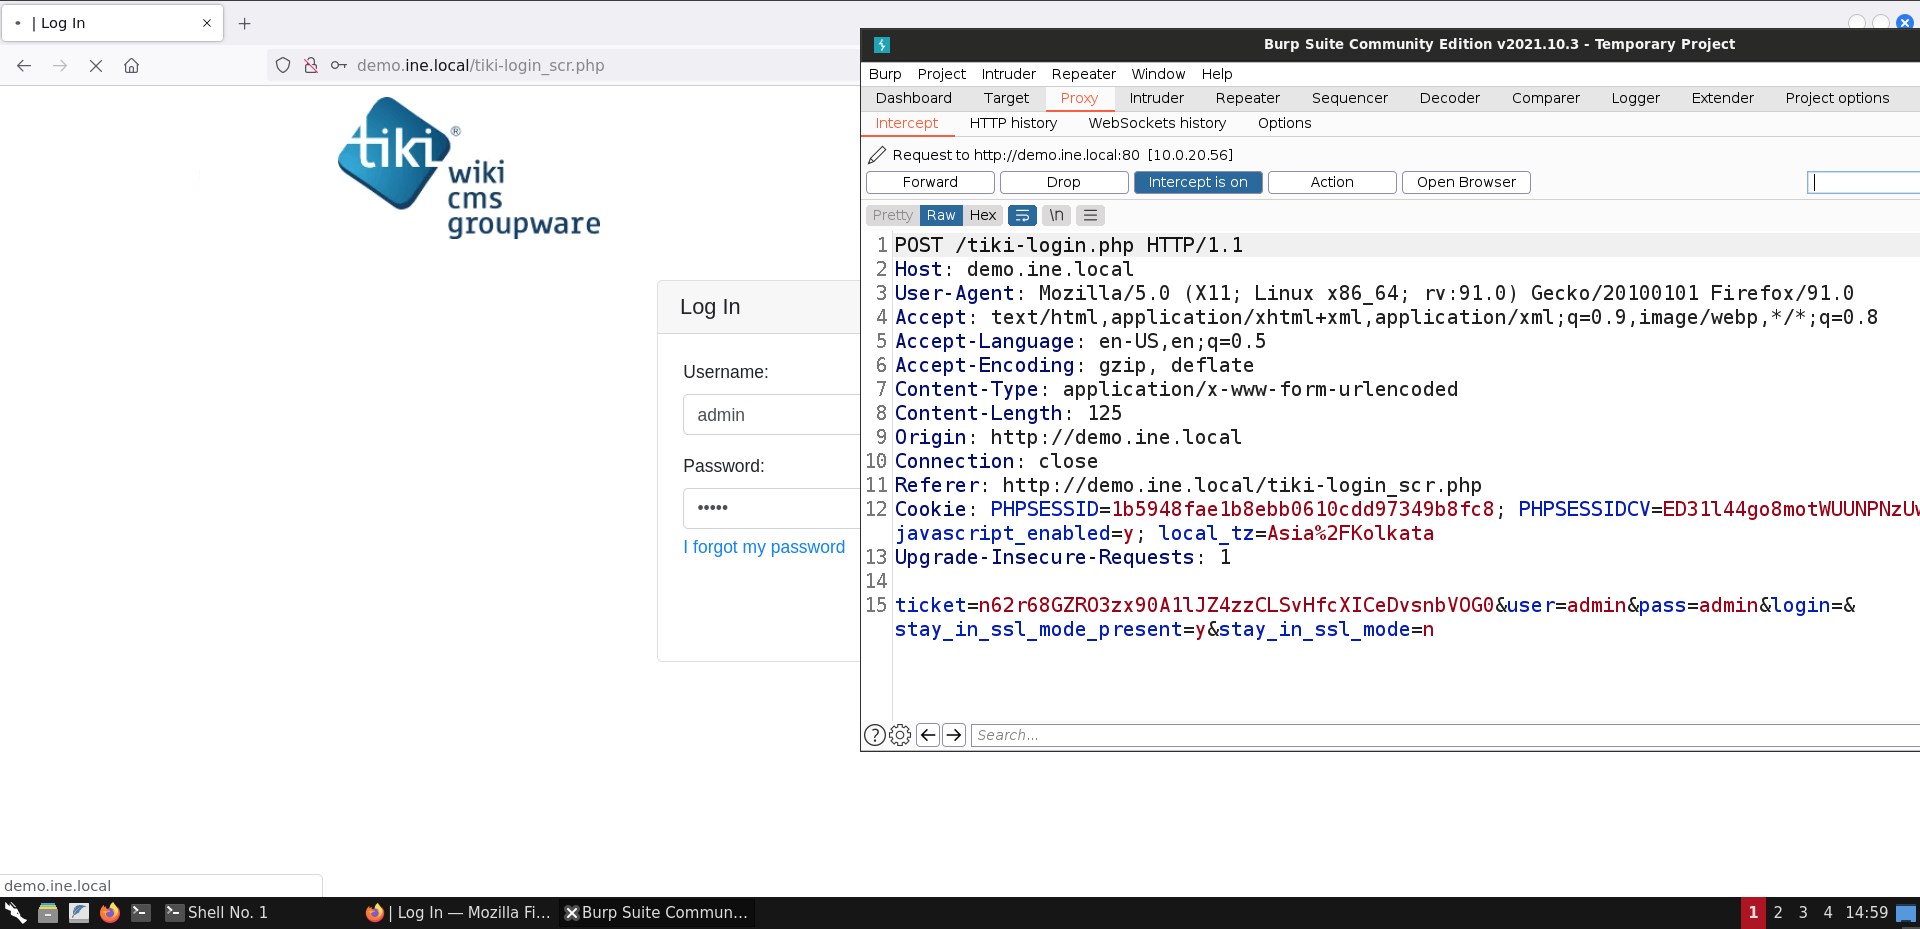Switch message view to Hex
1920x929 pixels.
click(x=982, y=215)
